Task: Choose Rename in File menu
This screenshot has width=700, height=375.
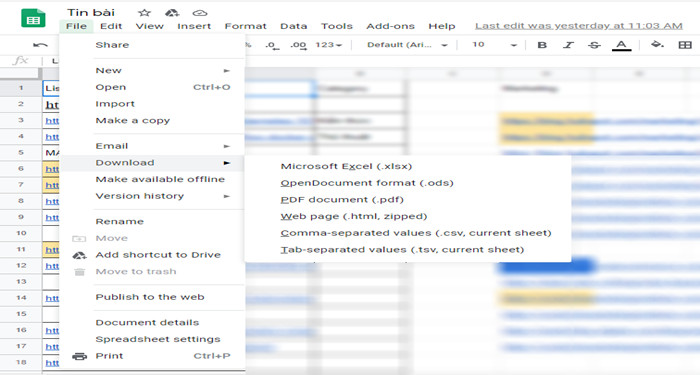Action: [152, 222]
